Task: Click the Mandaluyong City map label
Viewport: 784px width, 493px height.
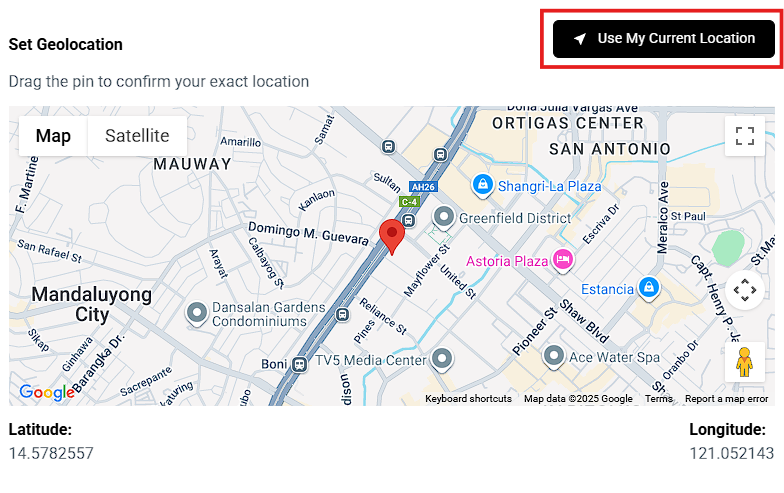Action: (92, 304)
